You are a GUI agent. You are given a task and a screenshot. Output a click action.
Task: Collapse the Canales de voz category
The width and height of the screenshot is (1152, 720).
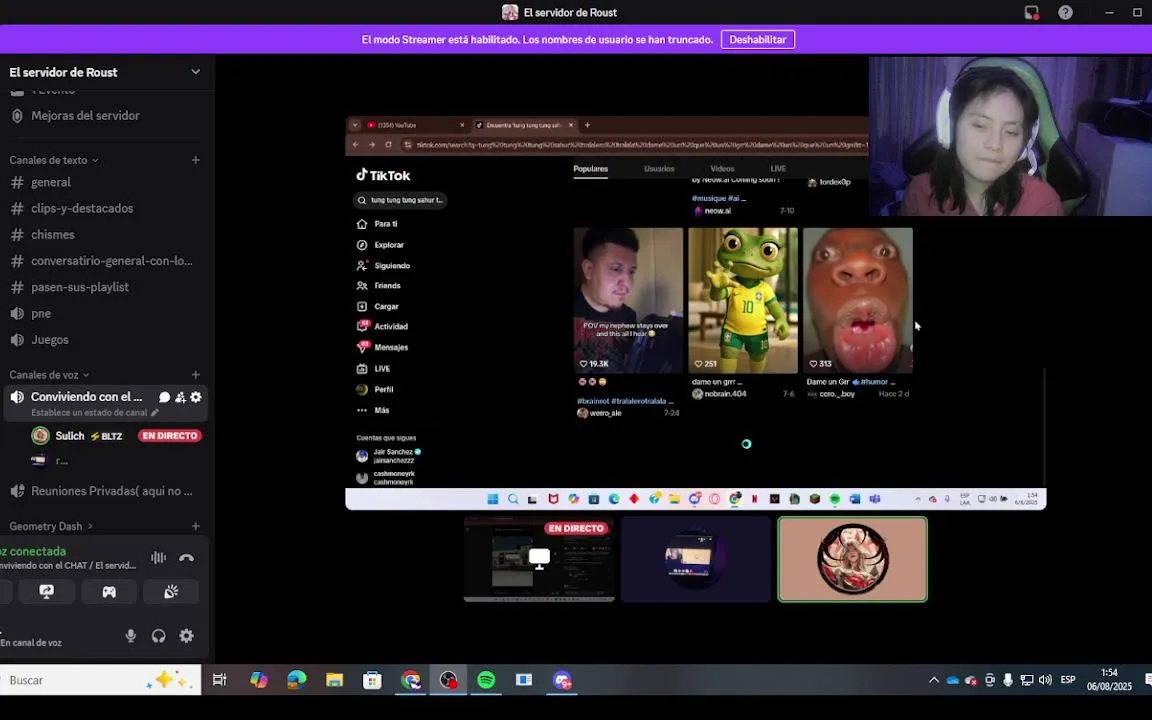coord(49,375)
